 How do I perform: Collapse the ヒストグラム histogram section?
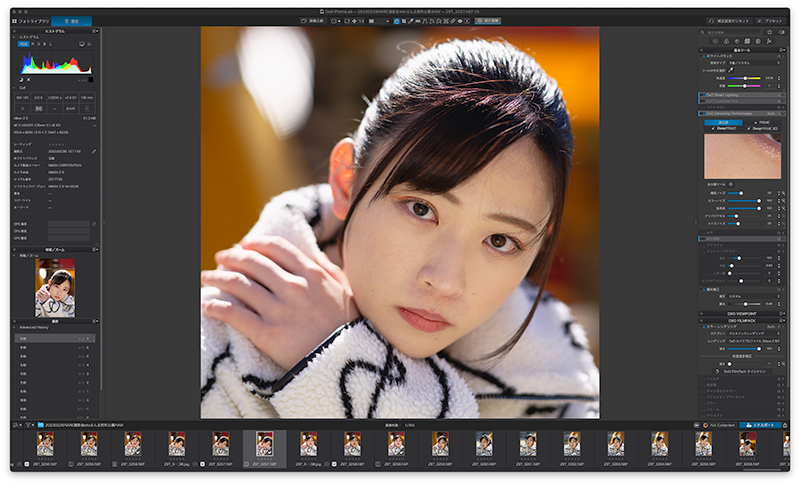14,37
